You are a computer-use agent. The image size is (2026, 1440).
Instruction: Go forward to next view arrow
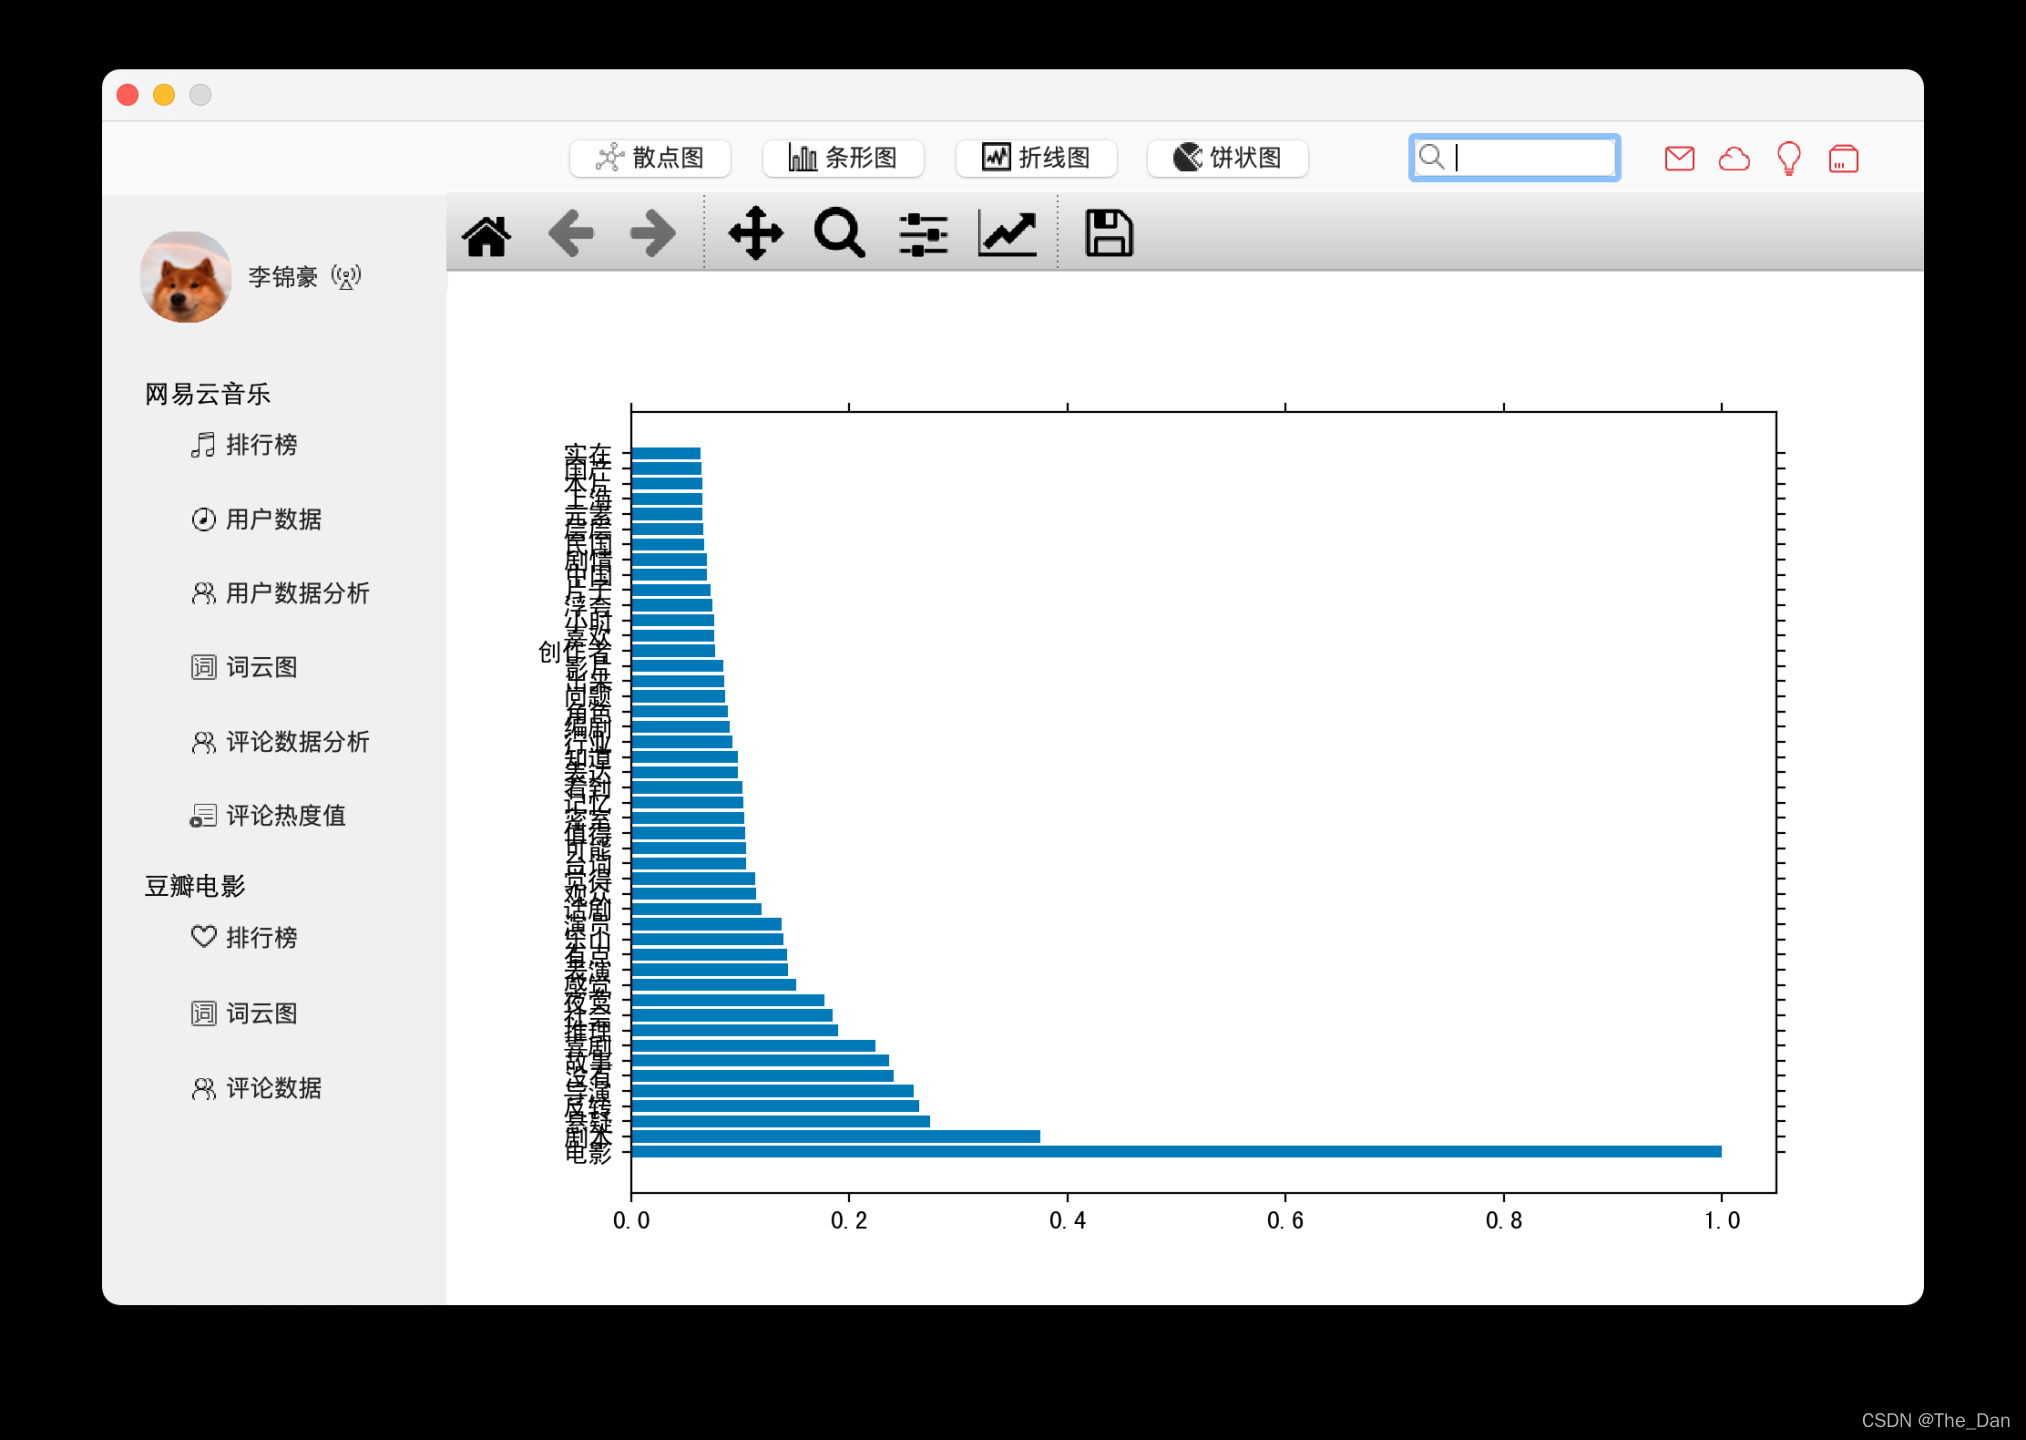point(653,235)
